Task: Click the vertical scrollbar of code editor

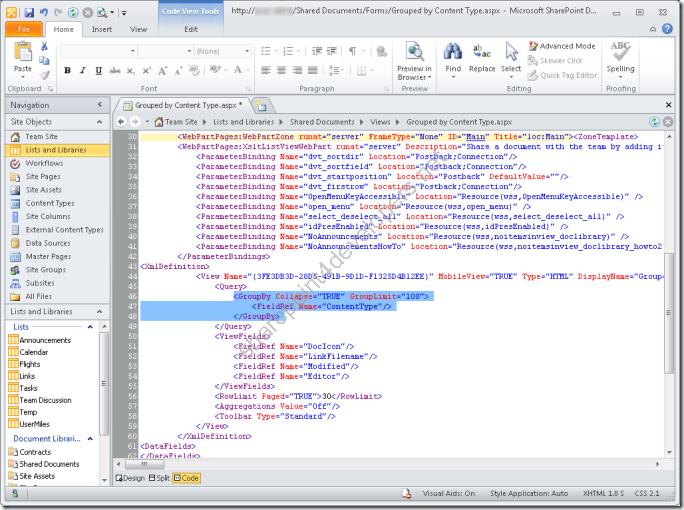Action: 669,313
